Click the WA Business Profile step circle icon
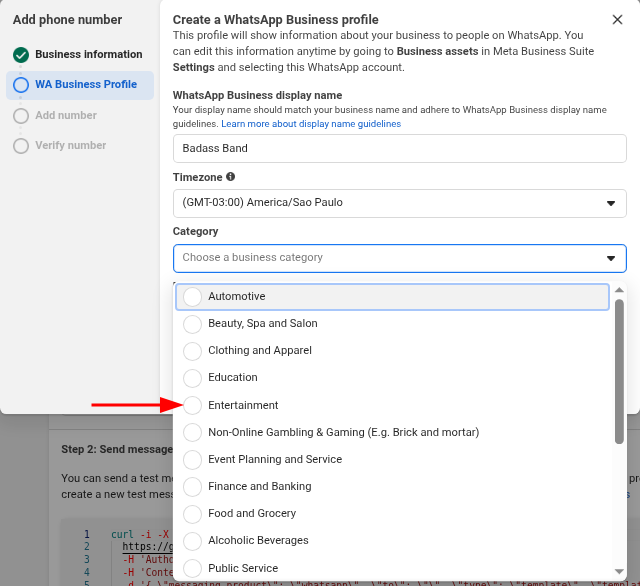The height and width of the screenshot is (586, 640). point(21,85)
